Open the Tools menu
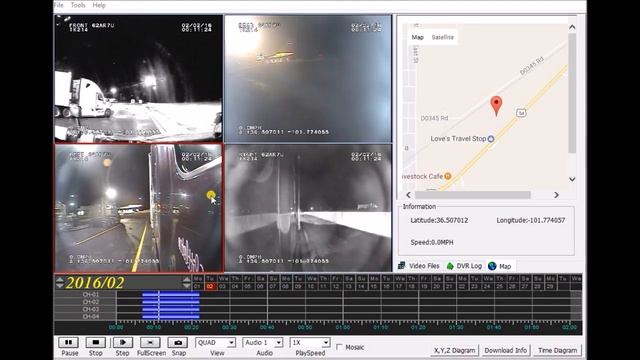The width and height of the screenshot is (640, 360). point(78,5)
